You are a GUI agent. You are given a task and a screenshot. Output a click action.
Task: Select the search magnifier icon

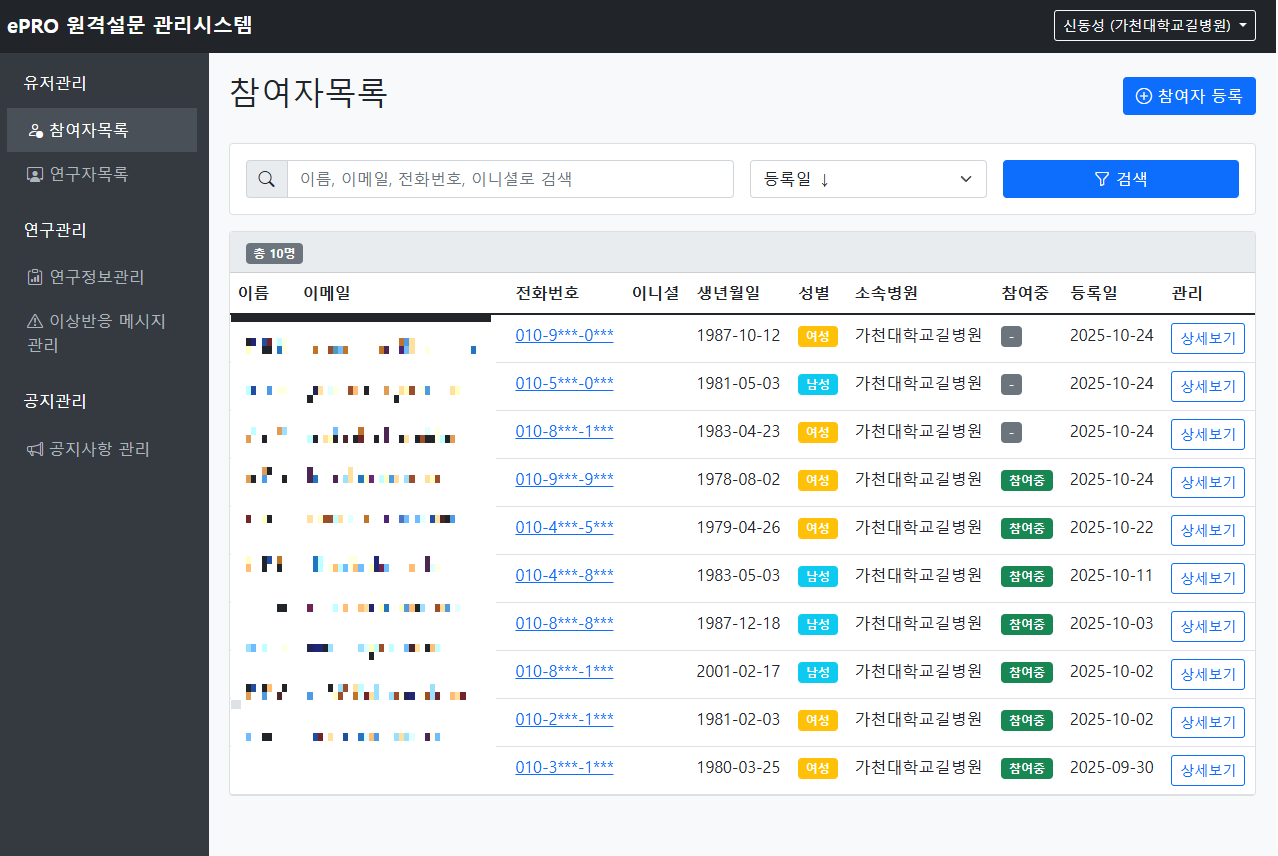click(x=266, y=178)
